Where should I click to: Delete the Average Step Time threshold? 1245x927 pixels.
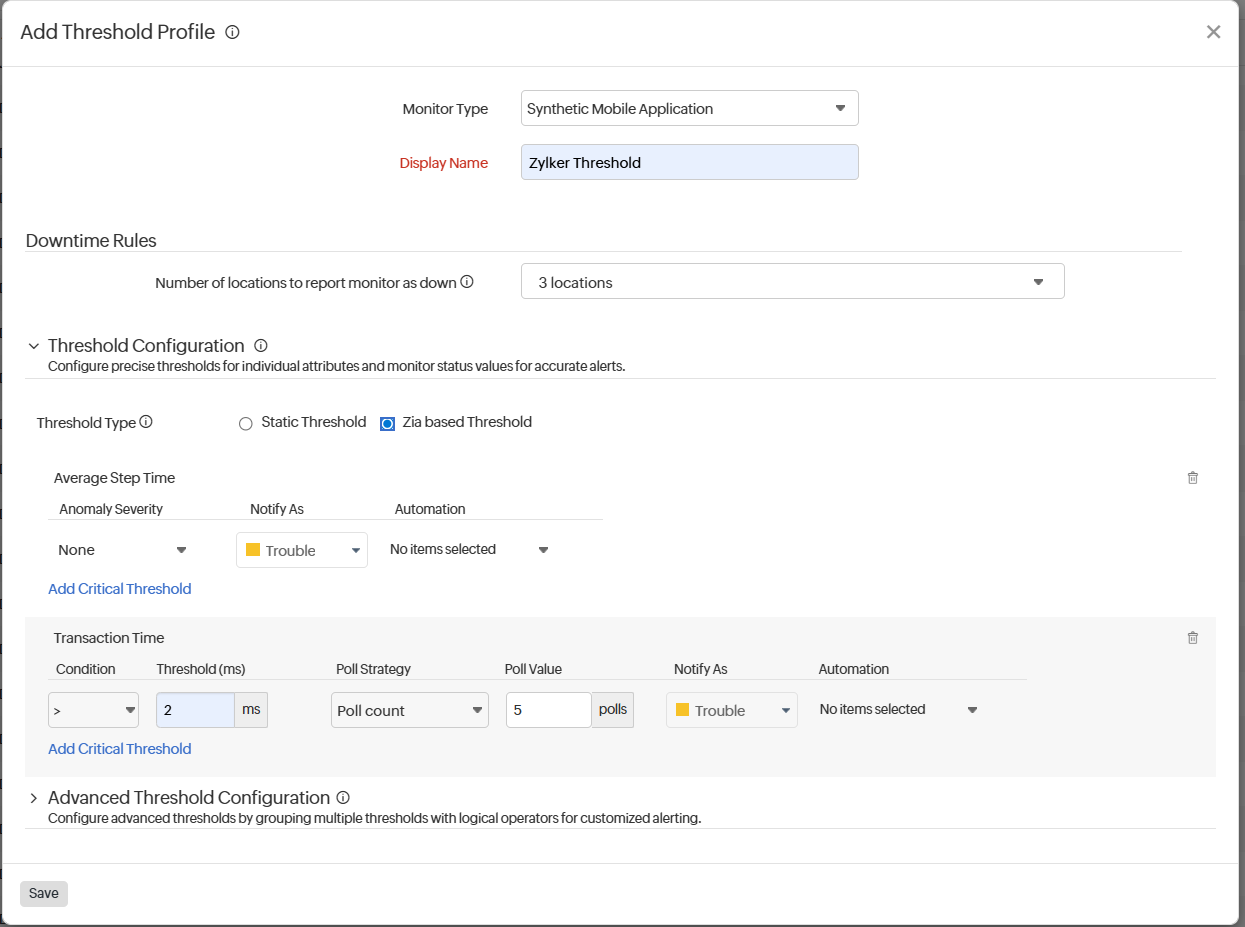tap(1192, 477)
